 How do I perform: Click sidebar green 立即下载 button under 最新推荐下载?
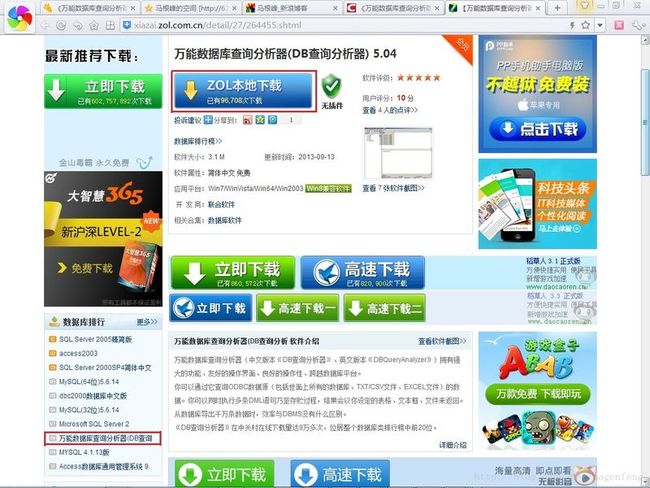pos(103,91)
